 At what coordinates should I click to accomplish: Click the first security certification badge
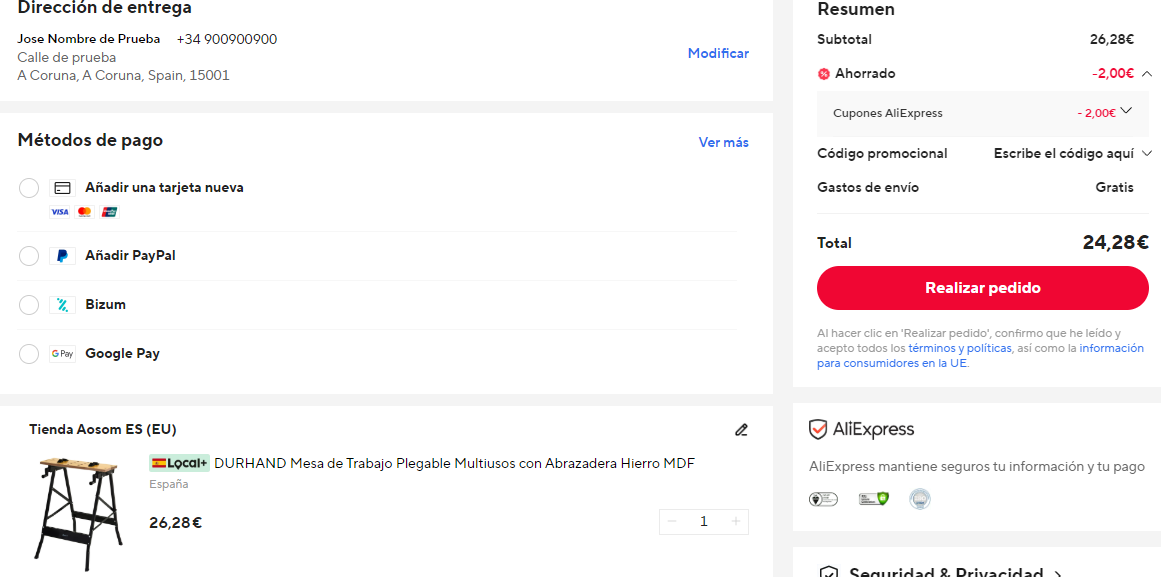point(823,499)
